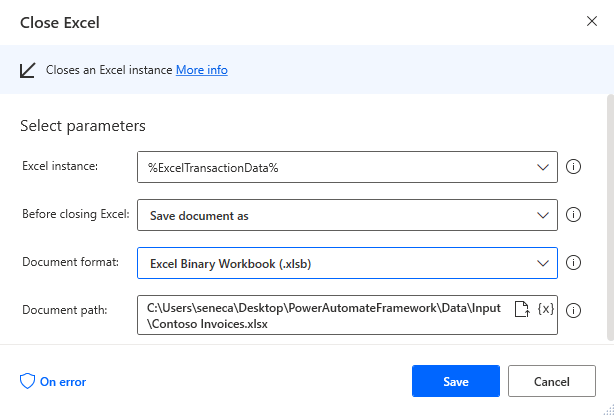The height and width of the screenshot is (415, 614).
Task: Click the chevron of Save document as field
Action: pos(543,215)
